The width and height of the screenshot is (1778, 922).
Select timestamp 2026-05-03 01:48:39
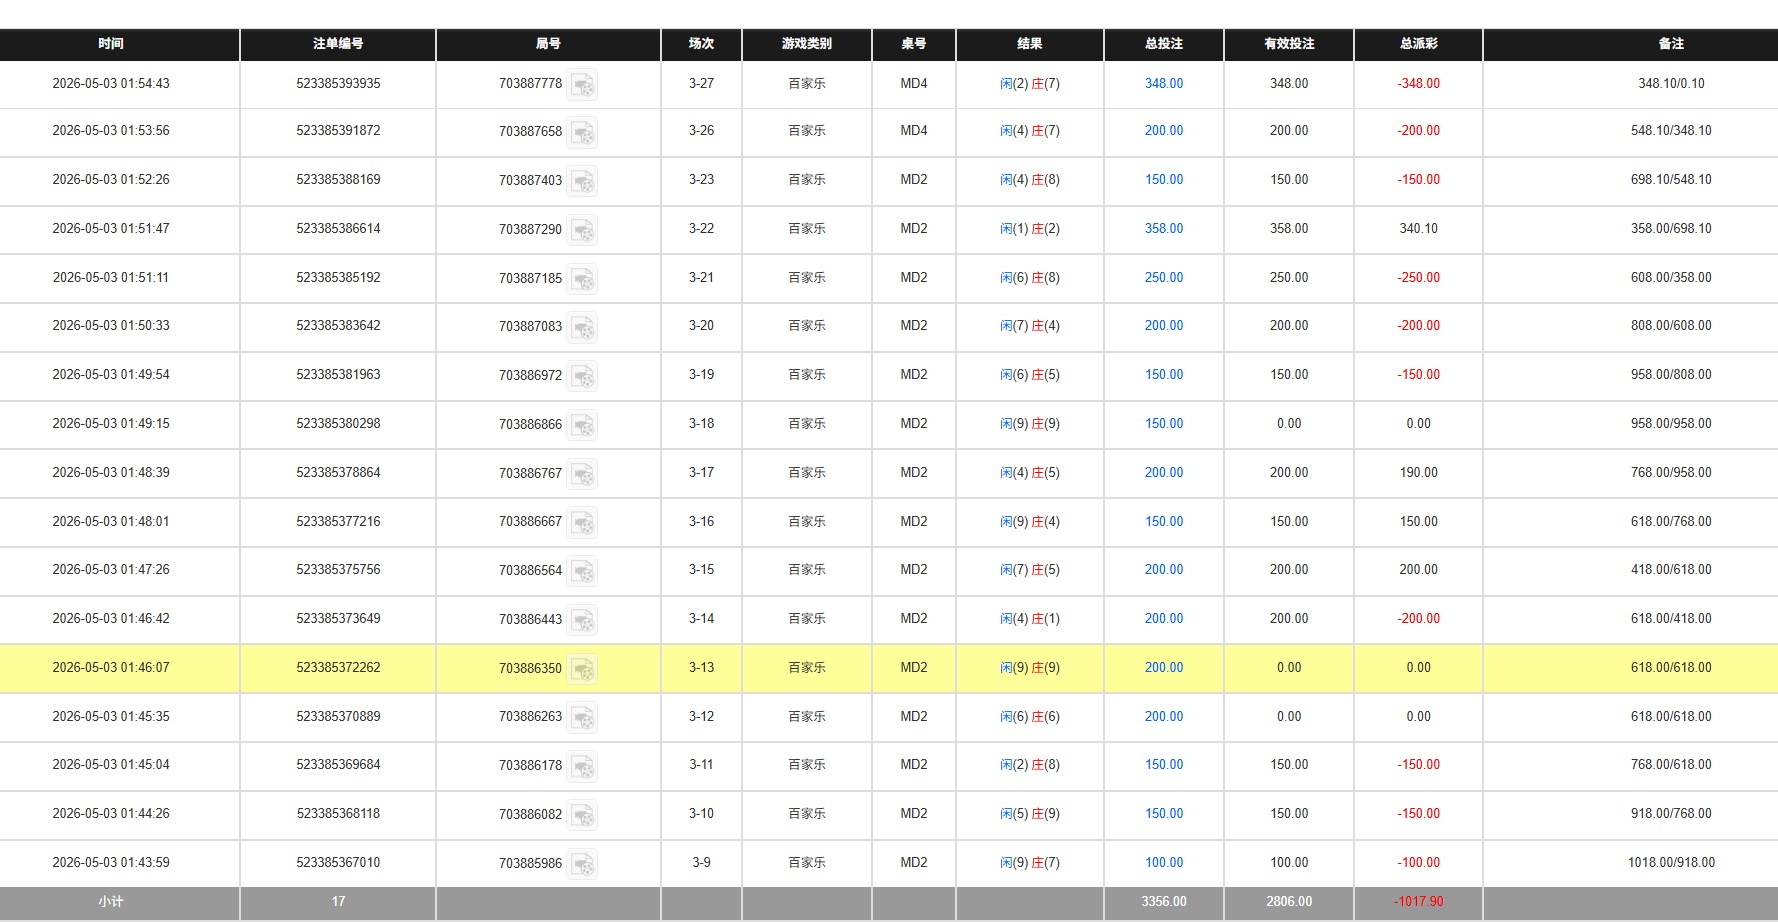click(x=111, y=473)
